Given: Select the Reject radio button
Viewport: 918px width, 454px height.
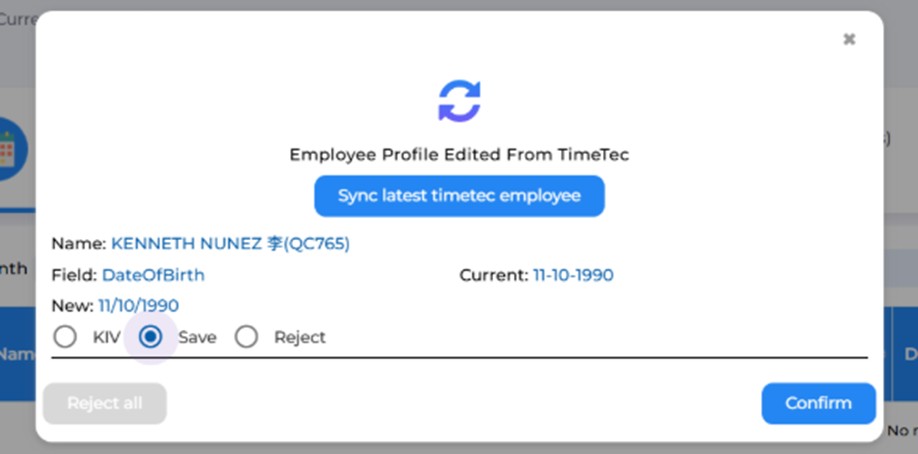Looking at the screenshot, I should [x=246, y=337].
